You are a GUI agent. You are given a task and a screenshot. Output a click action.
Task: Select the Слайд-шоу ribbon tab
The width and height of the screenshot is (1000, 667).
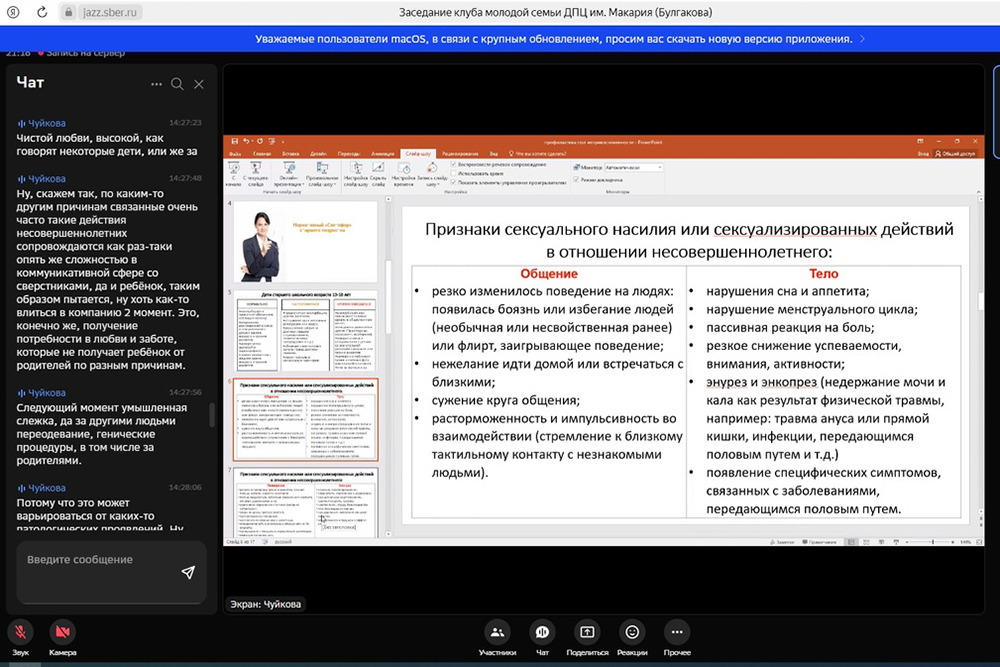pyautogui.click(x=418, y=153)
